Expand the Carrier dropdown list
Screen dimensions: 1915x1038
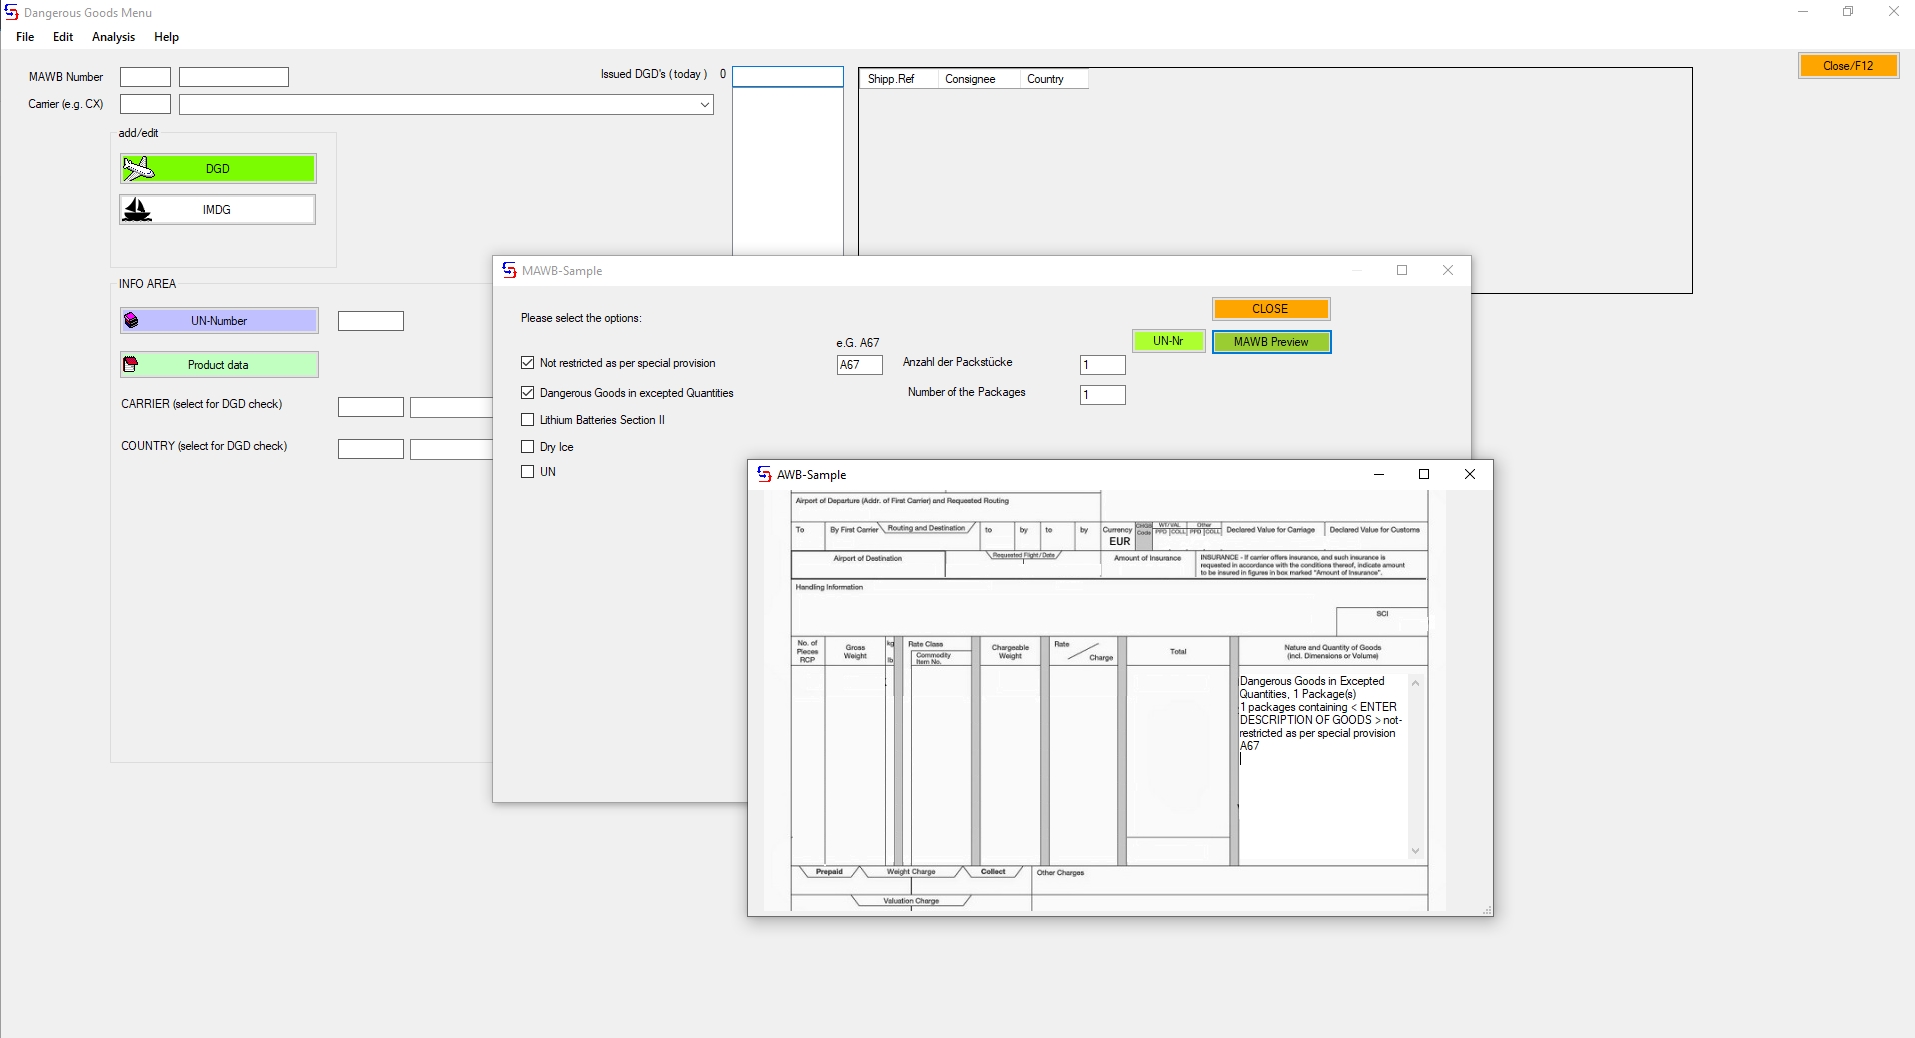click(x=704, y=105)
